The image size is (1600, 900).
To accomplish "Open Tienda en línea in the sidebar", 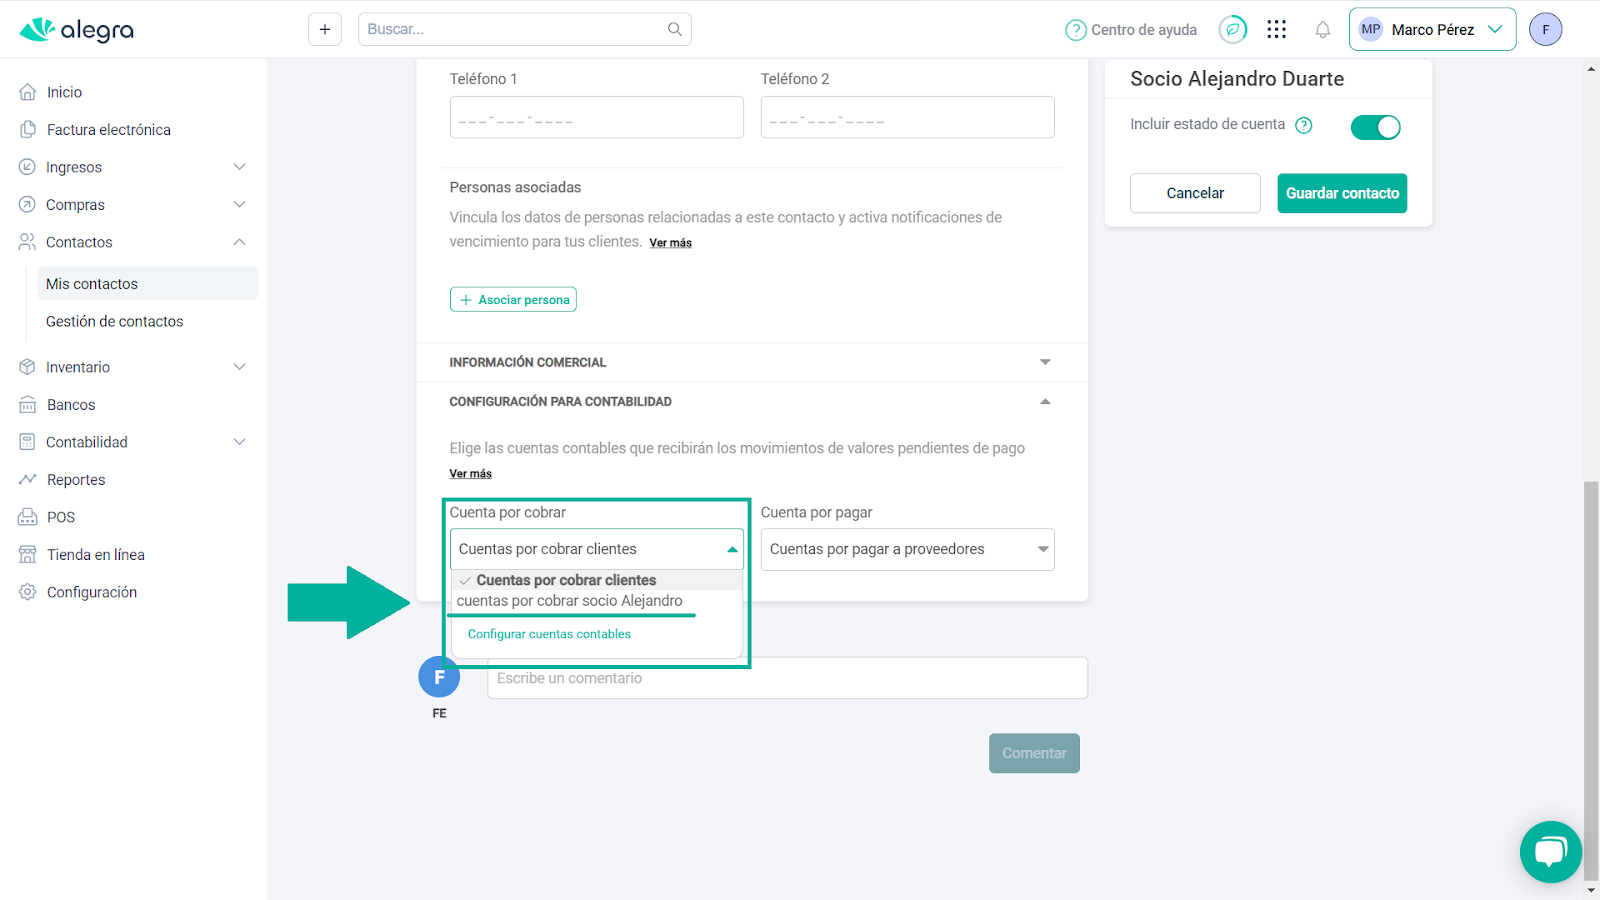I will point(96,555).
